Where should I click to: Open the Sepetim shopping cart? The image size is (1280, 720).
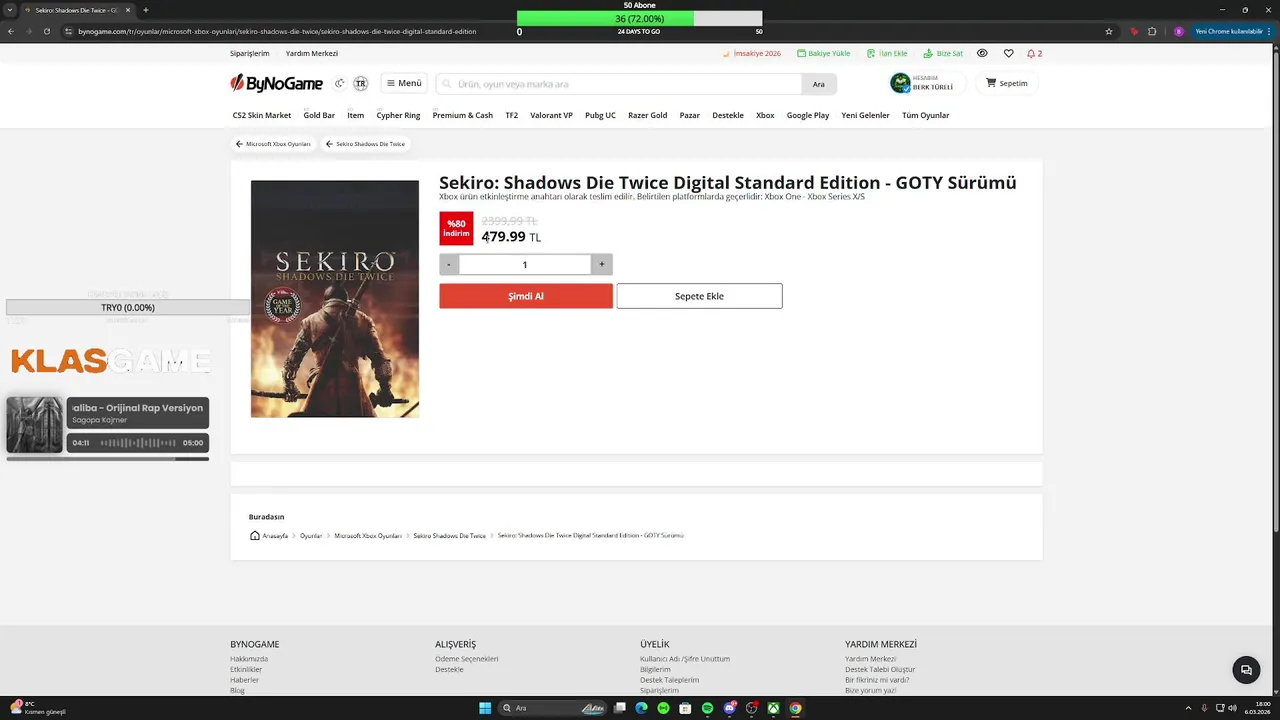click(x=1007, y=83)
